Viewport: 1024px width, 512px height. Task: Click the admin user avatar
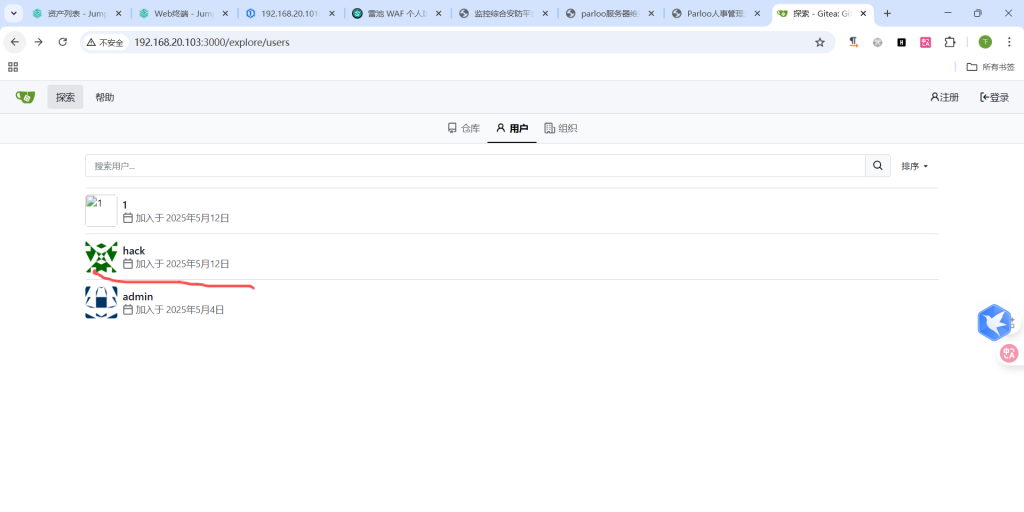101,302
